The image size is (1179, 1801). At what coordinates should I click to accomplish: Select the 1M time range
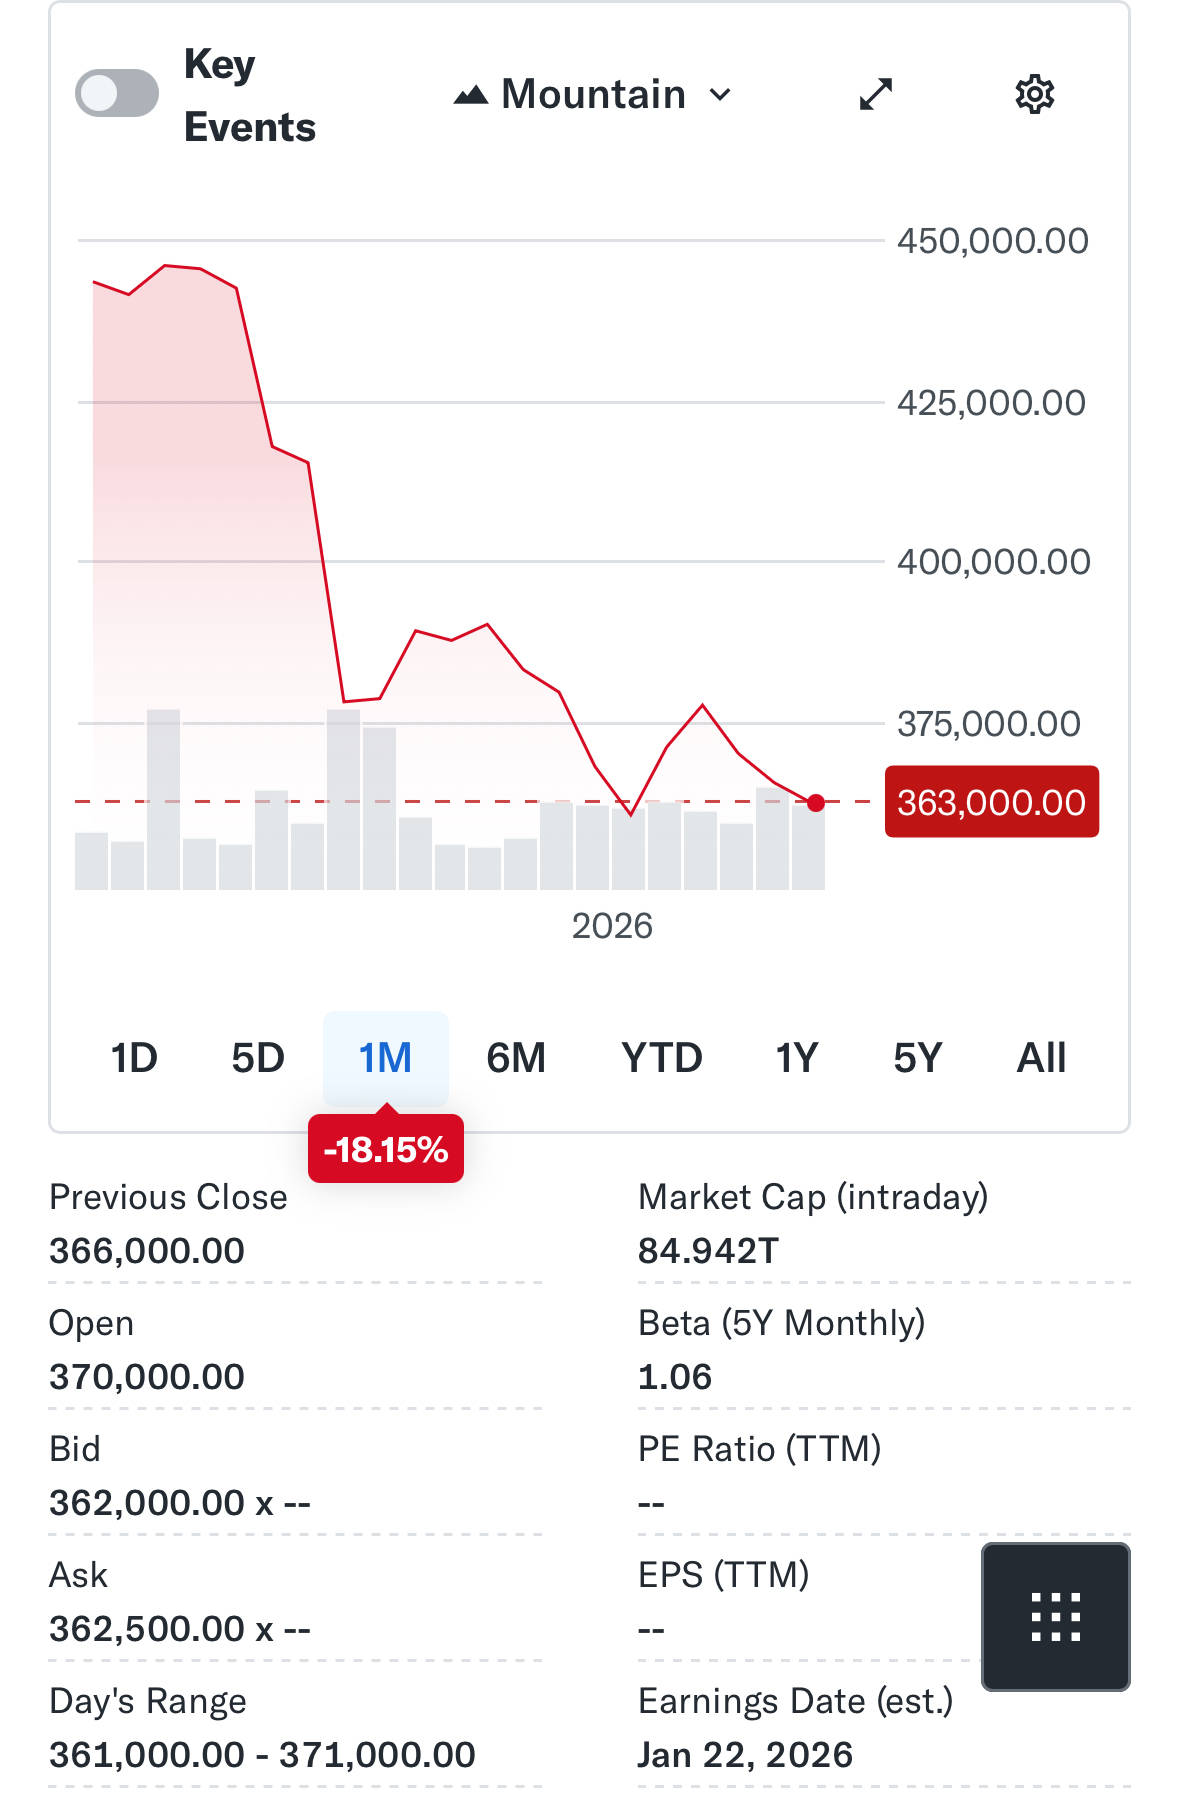pyautogui.click(x=385, y=1058)
